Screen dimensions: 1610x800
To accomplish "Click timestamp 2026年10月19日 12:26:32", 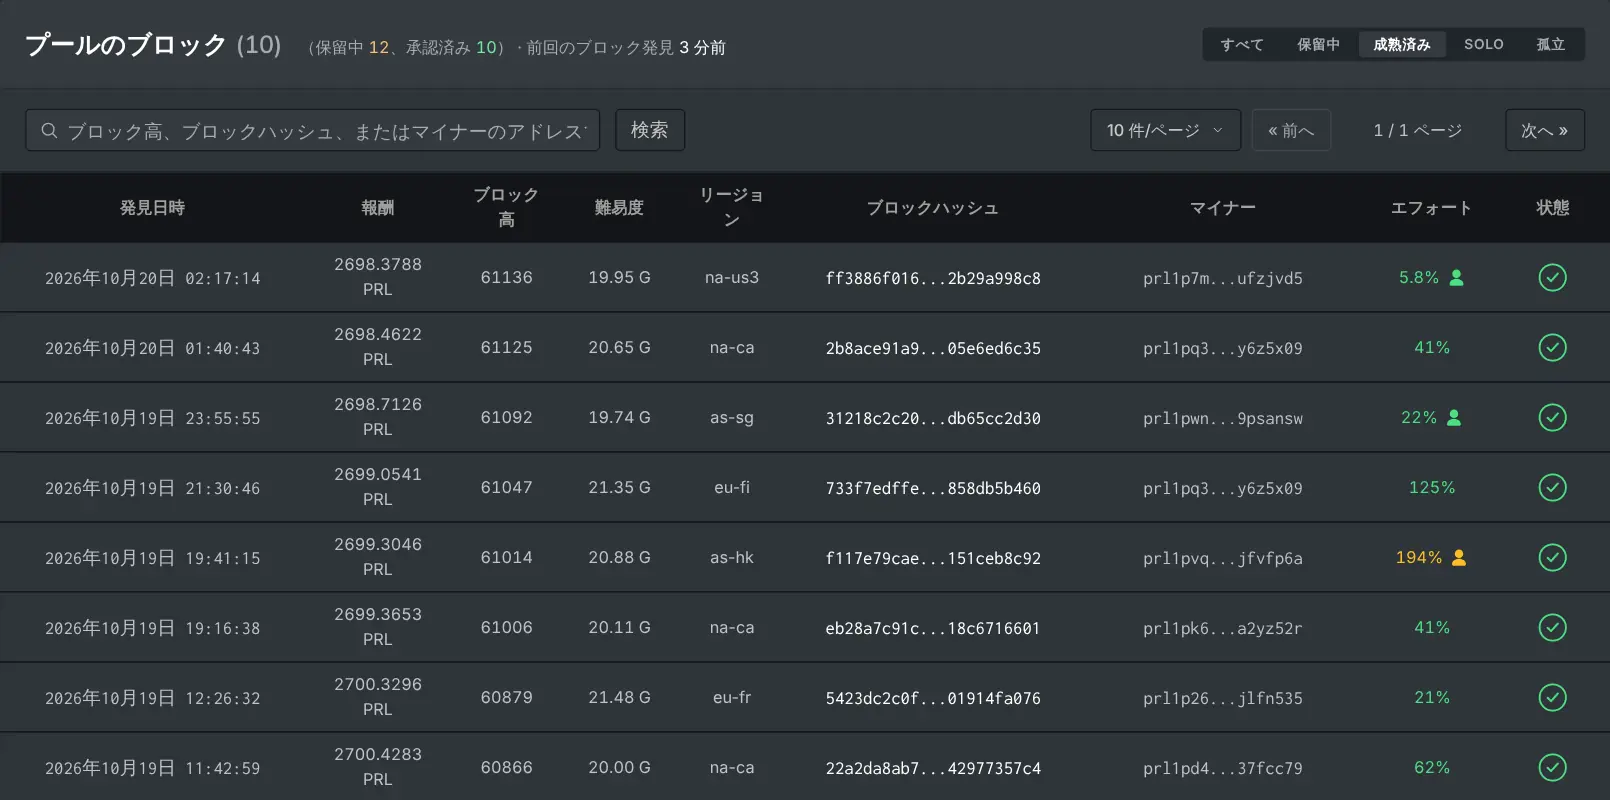I will tap(152, 698).
